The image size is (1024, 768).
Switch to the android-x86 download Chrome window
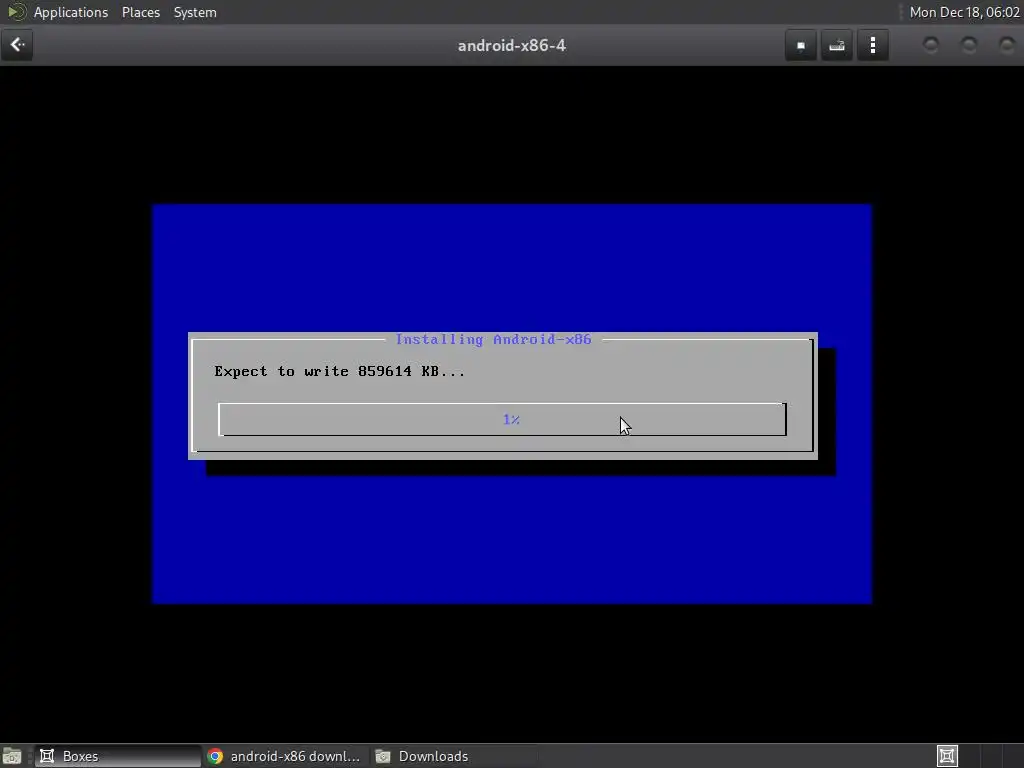[x=286, y=756]
